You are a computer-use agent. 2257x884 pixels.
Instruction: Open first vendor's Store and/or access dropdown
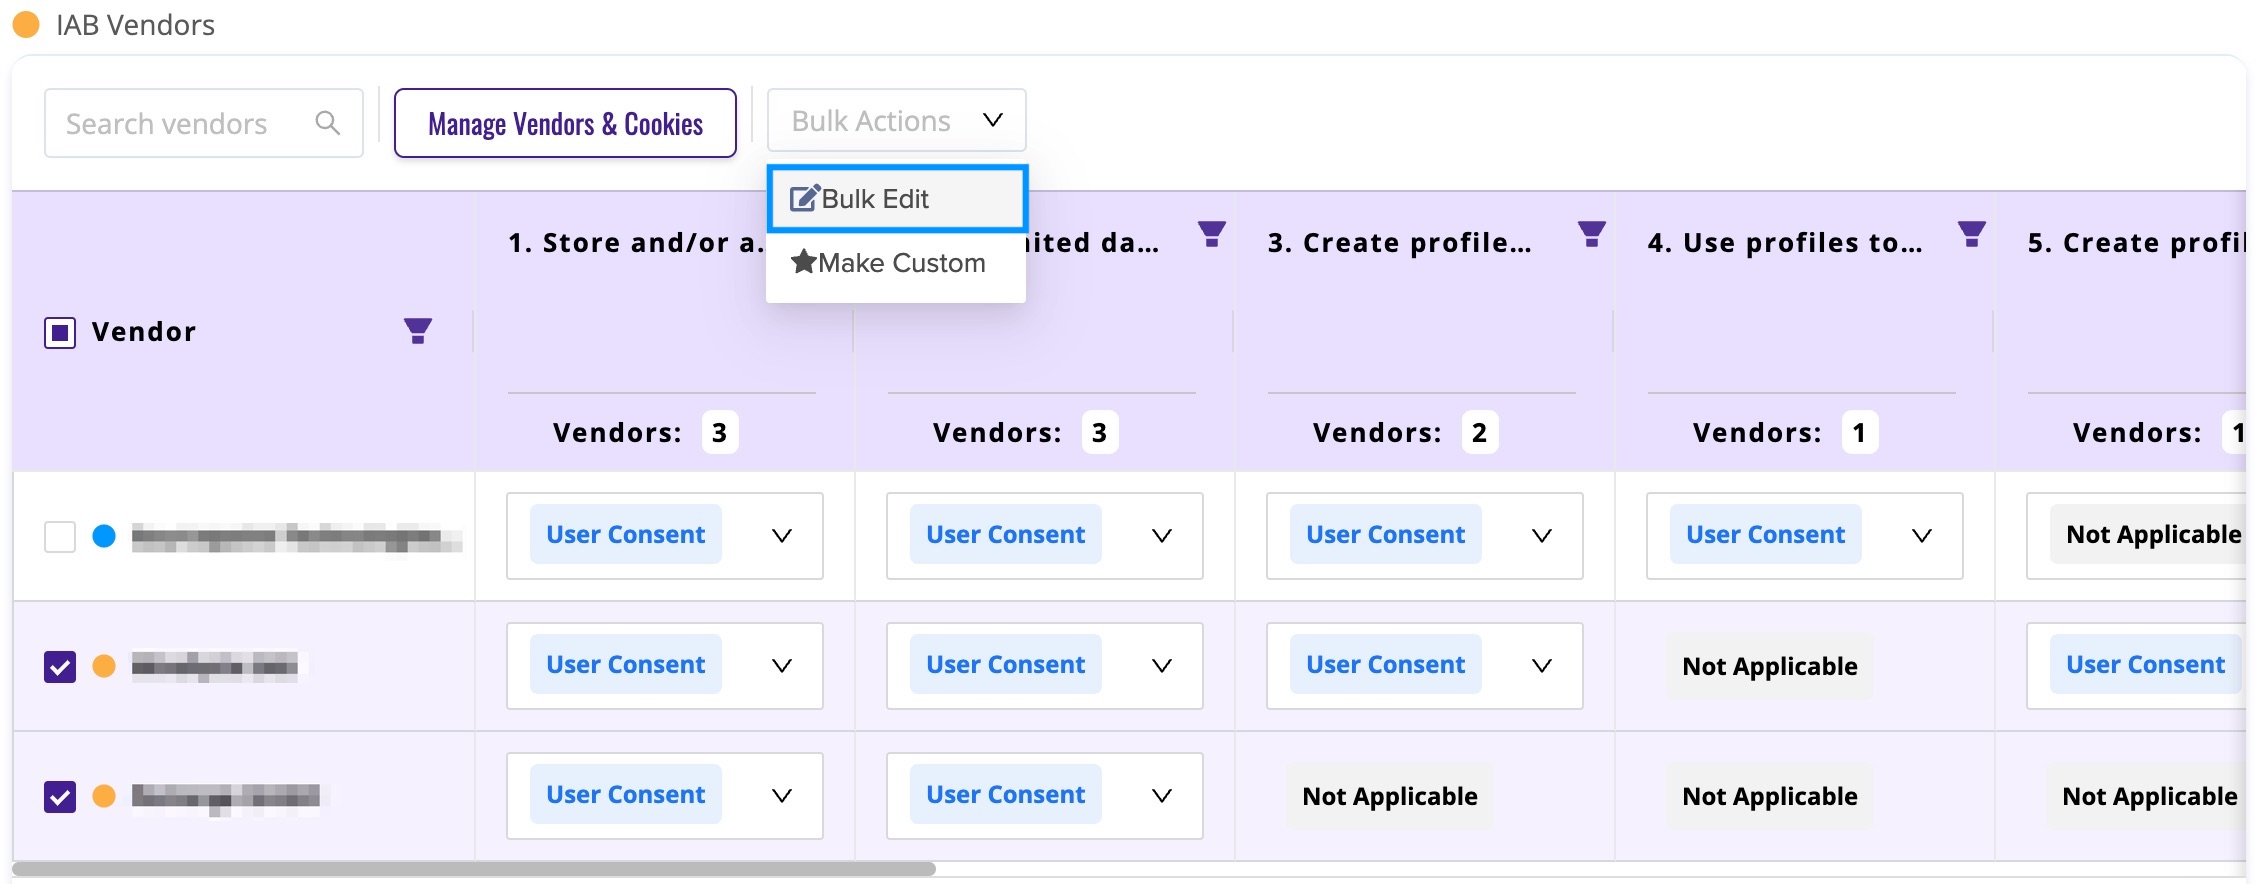tap(664, 536)
